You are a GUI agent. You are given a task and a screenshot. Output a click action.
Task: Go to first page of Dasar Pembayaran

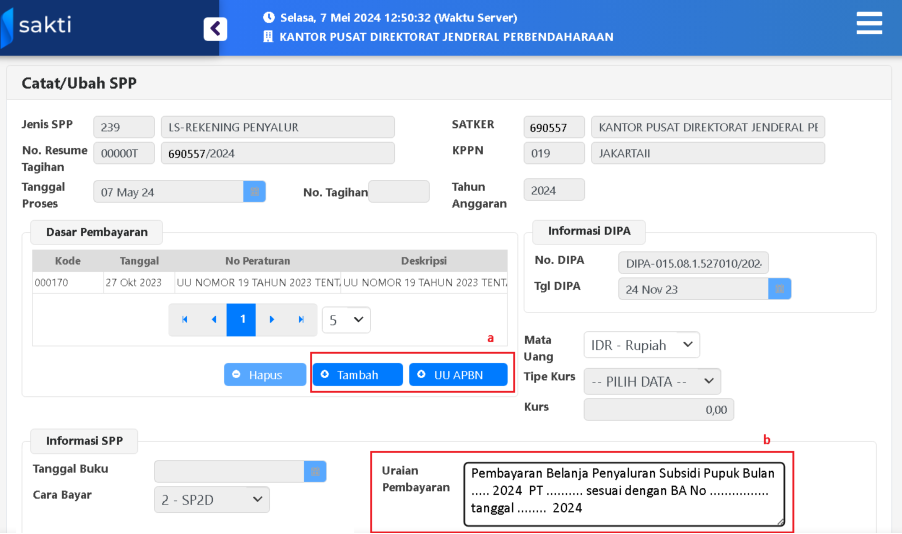[x=184, y=320]
